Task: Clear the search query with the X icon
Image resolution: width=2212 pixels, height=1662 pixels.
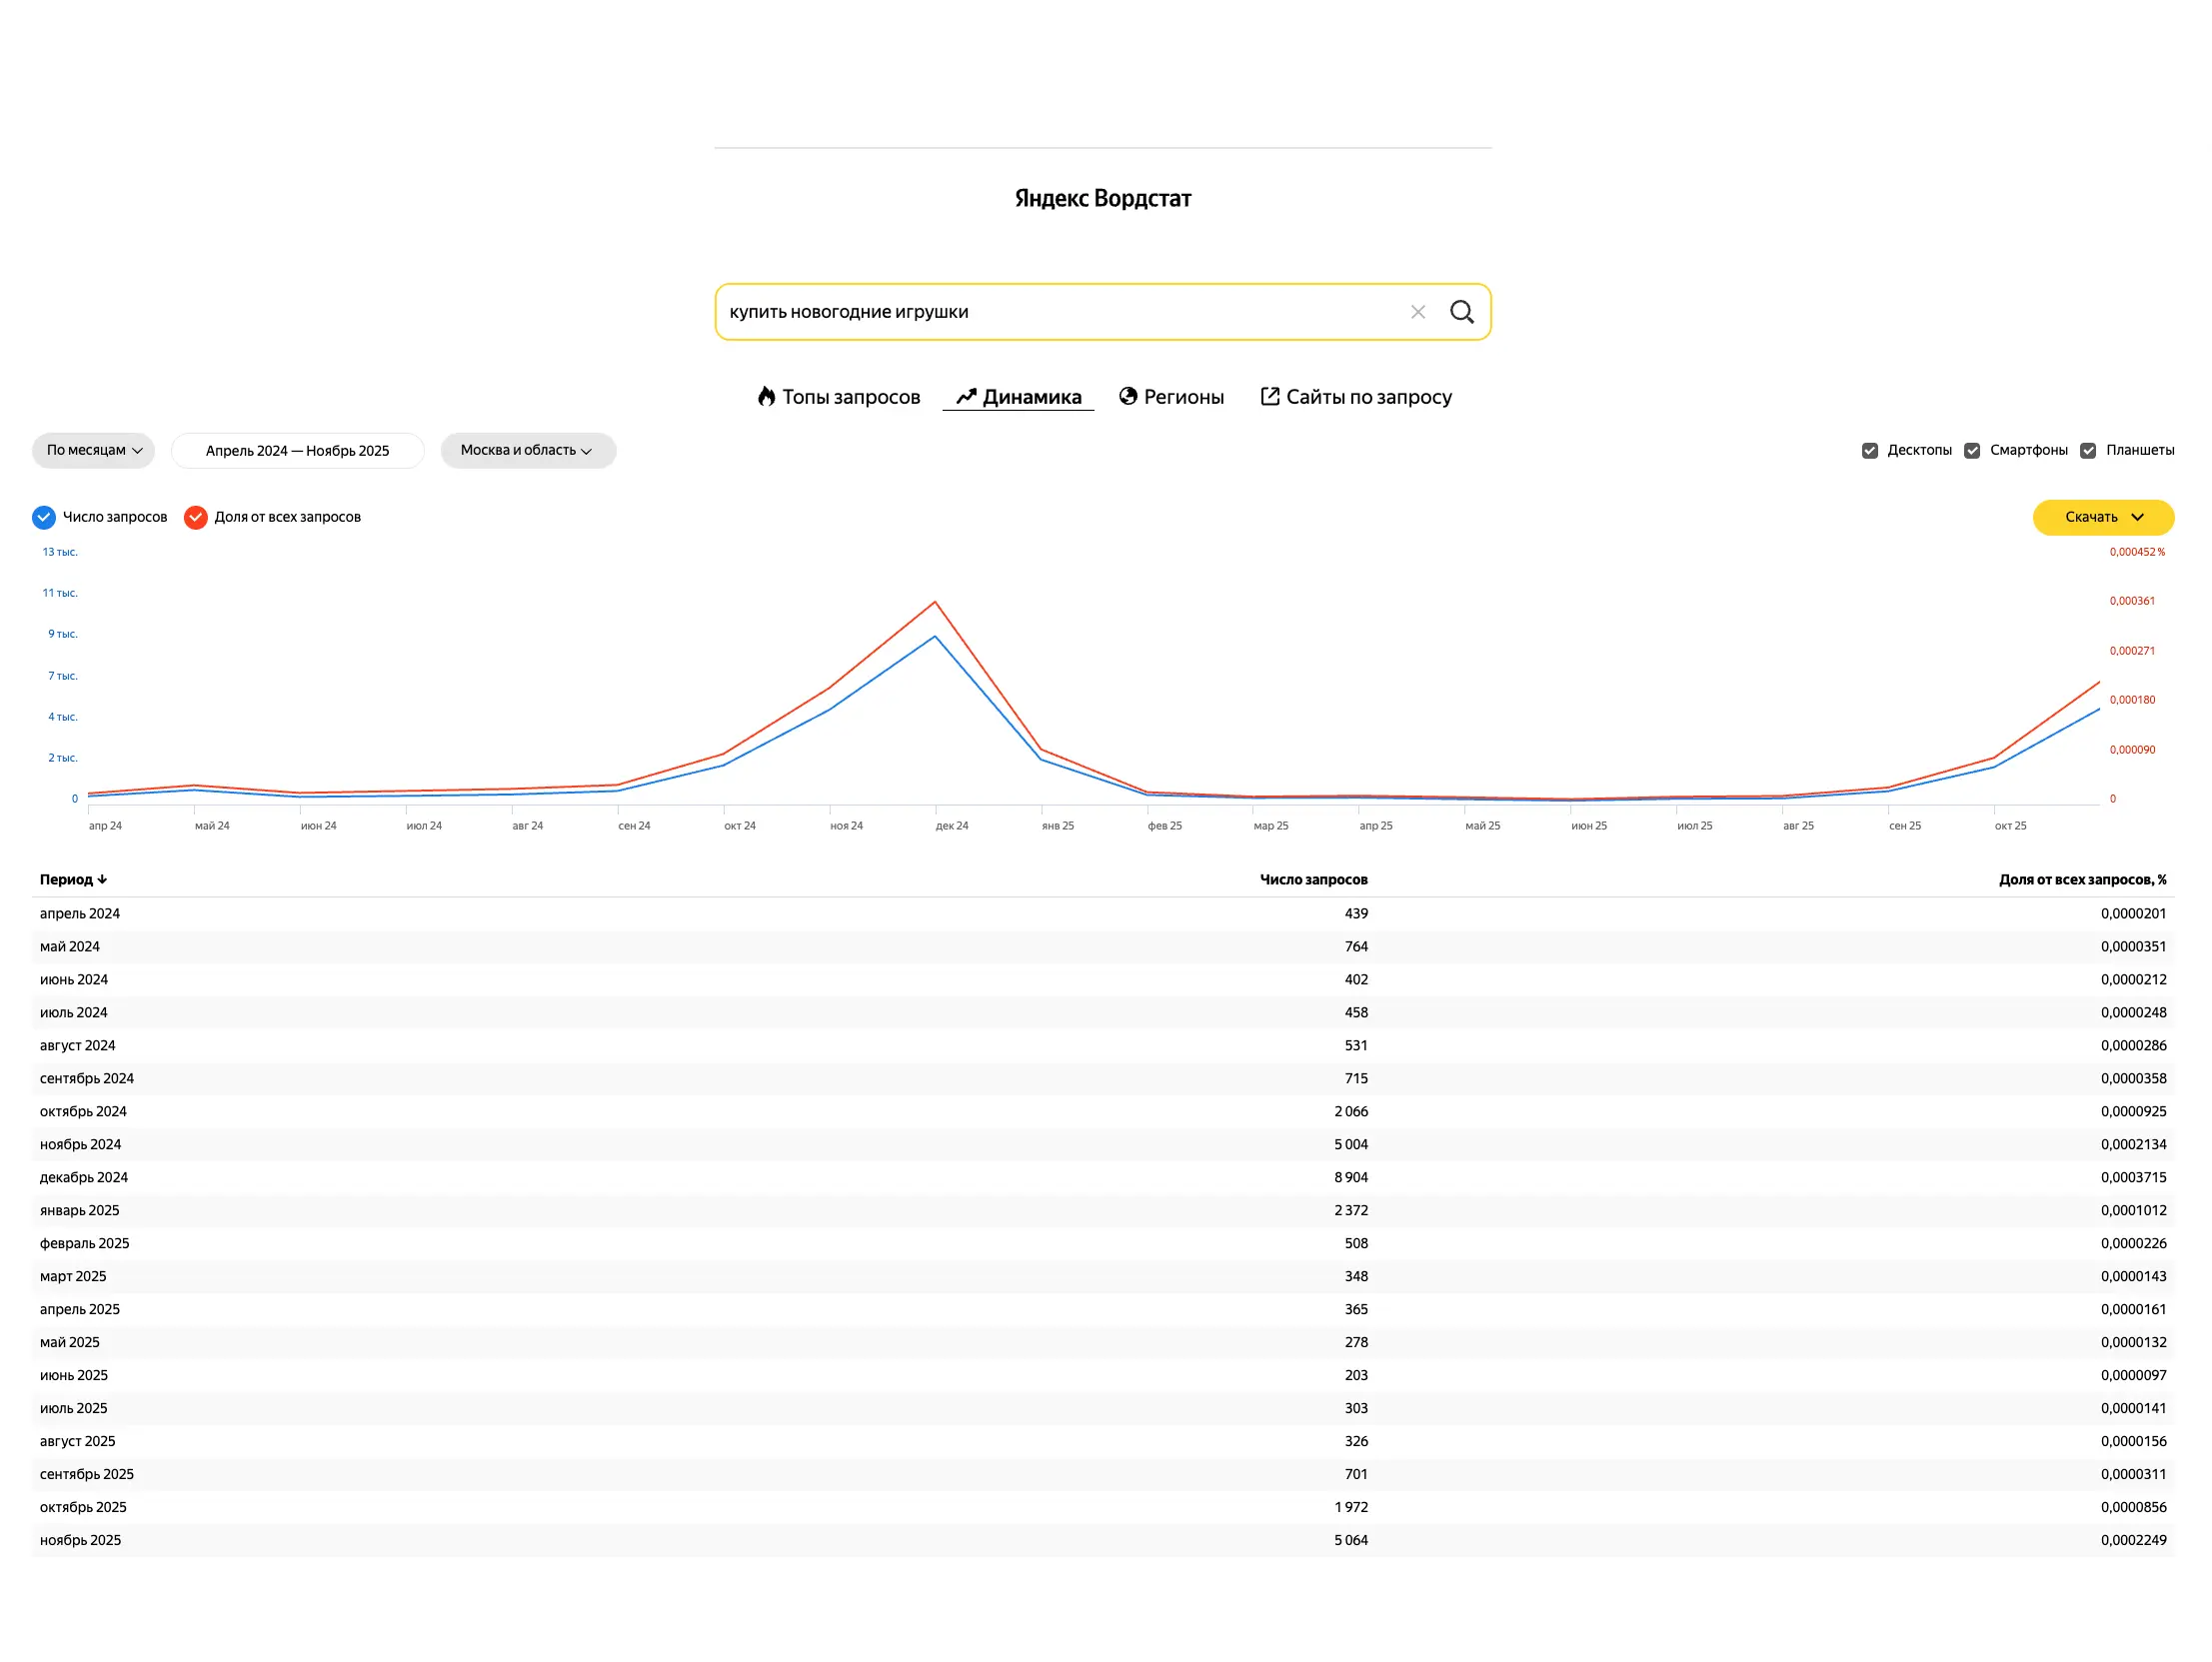Action: pos(1417,312)
